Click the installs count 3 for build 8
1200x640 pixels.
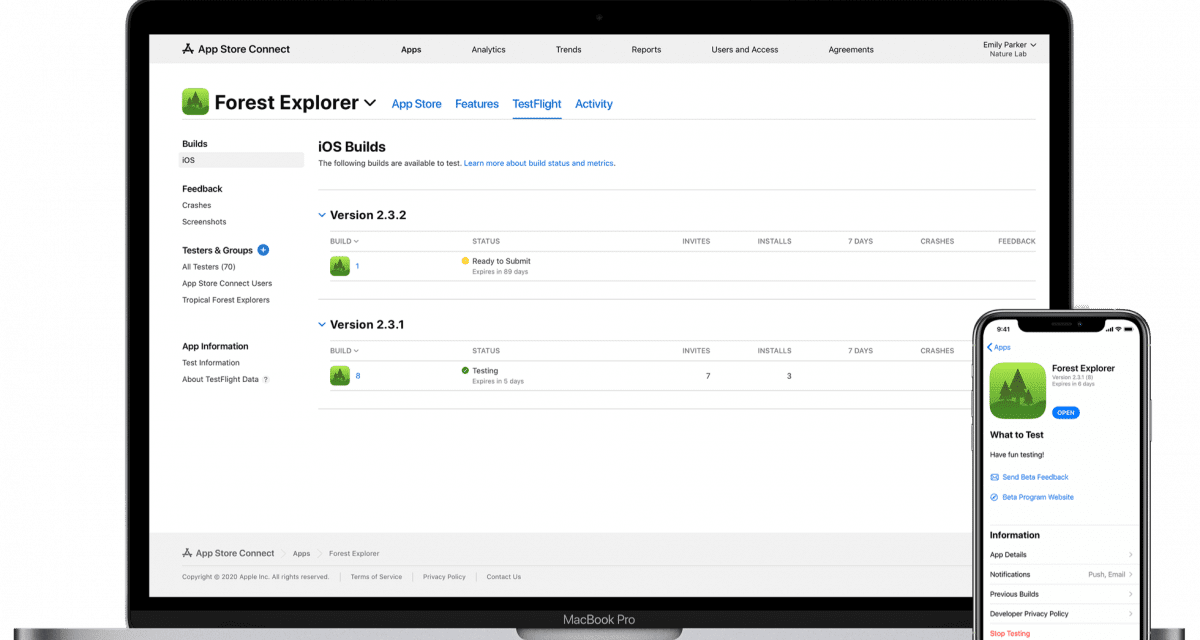click(x=789, y=376)
